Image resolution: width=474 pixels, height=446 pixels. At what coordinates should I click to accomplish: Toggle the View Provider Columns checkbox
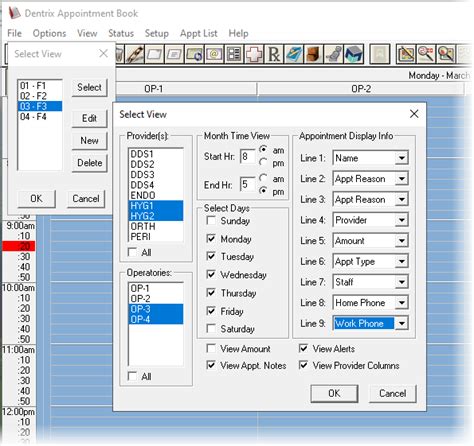click(303, 365)
